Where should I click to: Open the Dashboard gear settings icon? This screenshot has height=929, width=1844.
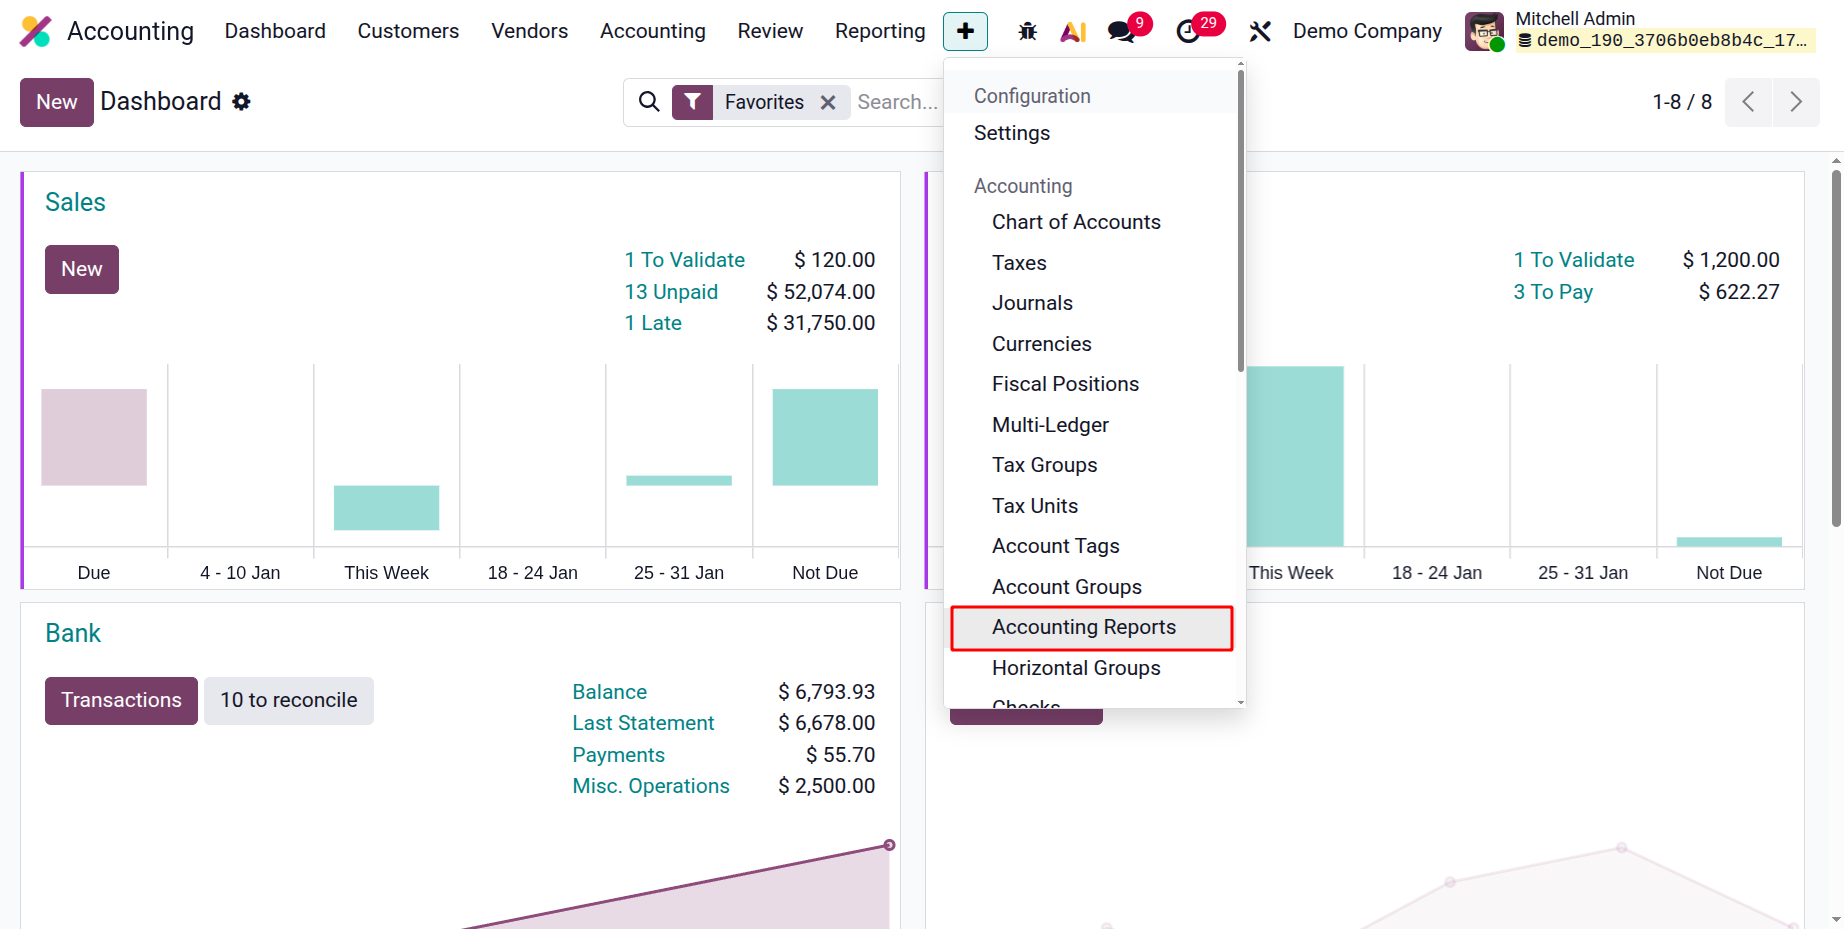(x=241, y=102)
